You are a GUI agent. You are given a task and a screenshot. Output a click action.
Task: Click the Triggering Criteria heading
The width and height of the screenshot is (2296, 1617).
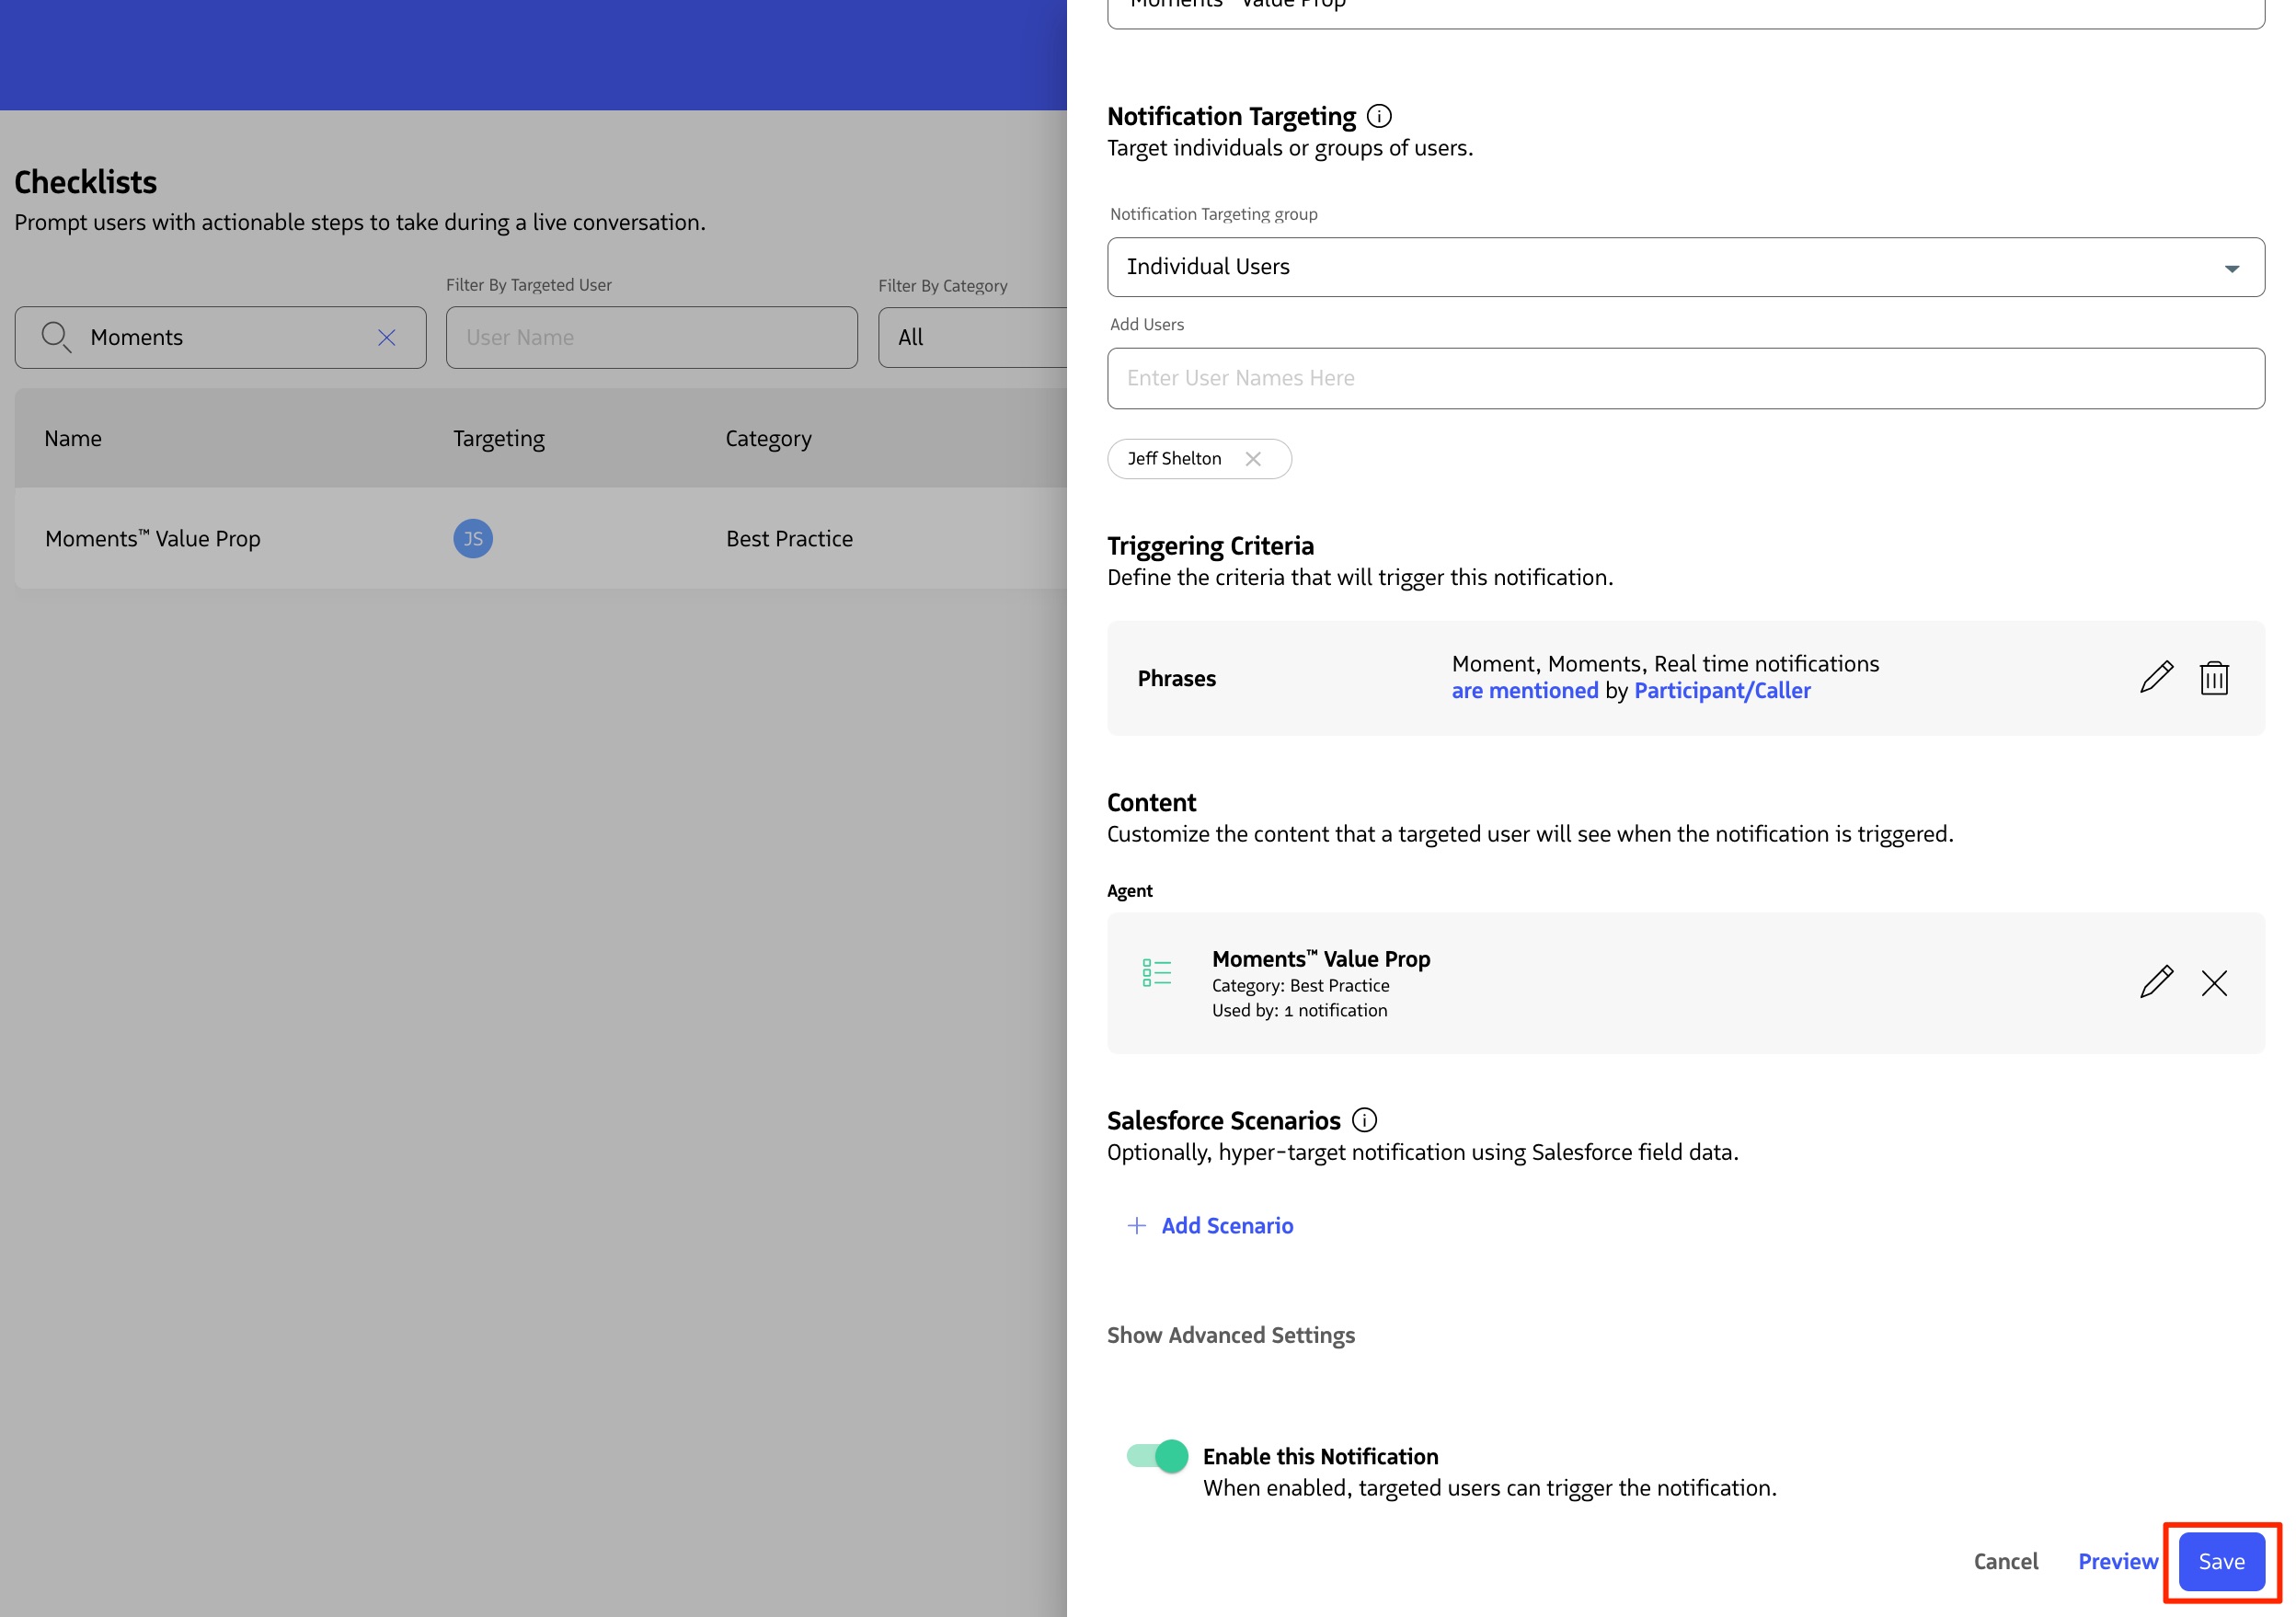[1210, 546]
